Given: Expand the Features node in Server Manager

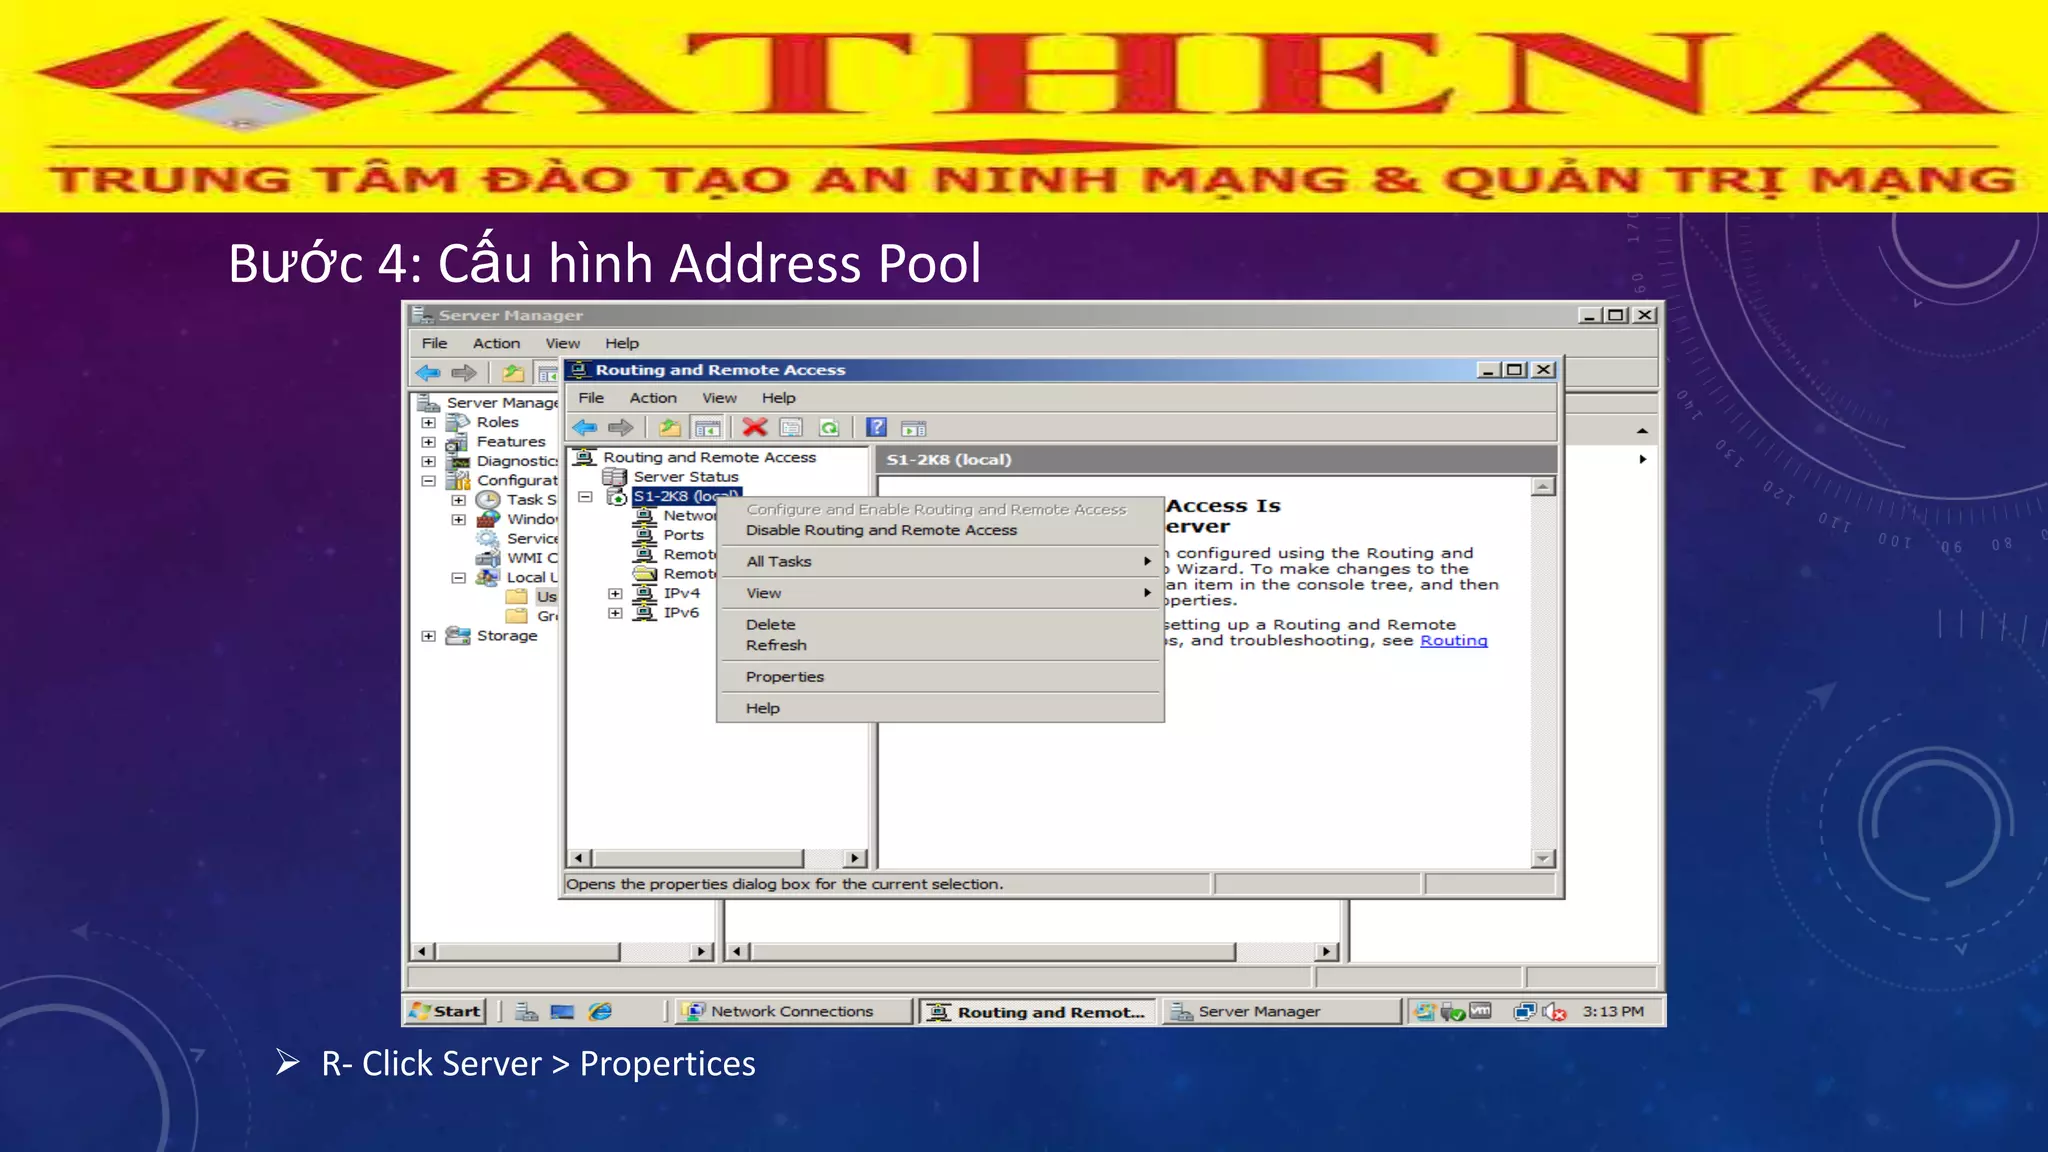Looking at the screenshot, I should click(428, 442).
